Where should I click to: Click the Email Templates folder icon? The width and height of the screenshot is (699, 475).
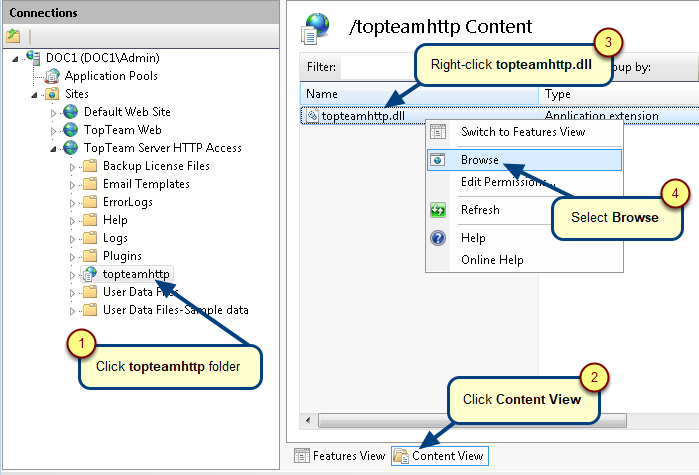point(90,184)
